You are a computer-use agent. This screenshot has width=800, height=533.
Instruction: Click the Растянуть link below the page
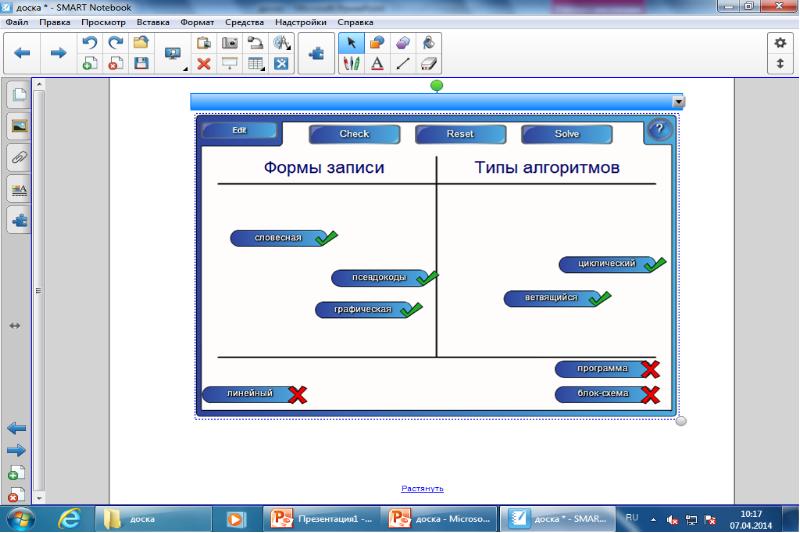[421, 488]
